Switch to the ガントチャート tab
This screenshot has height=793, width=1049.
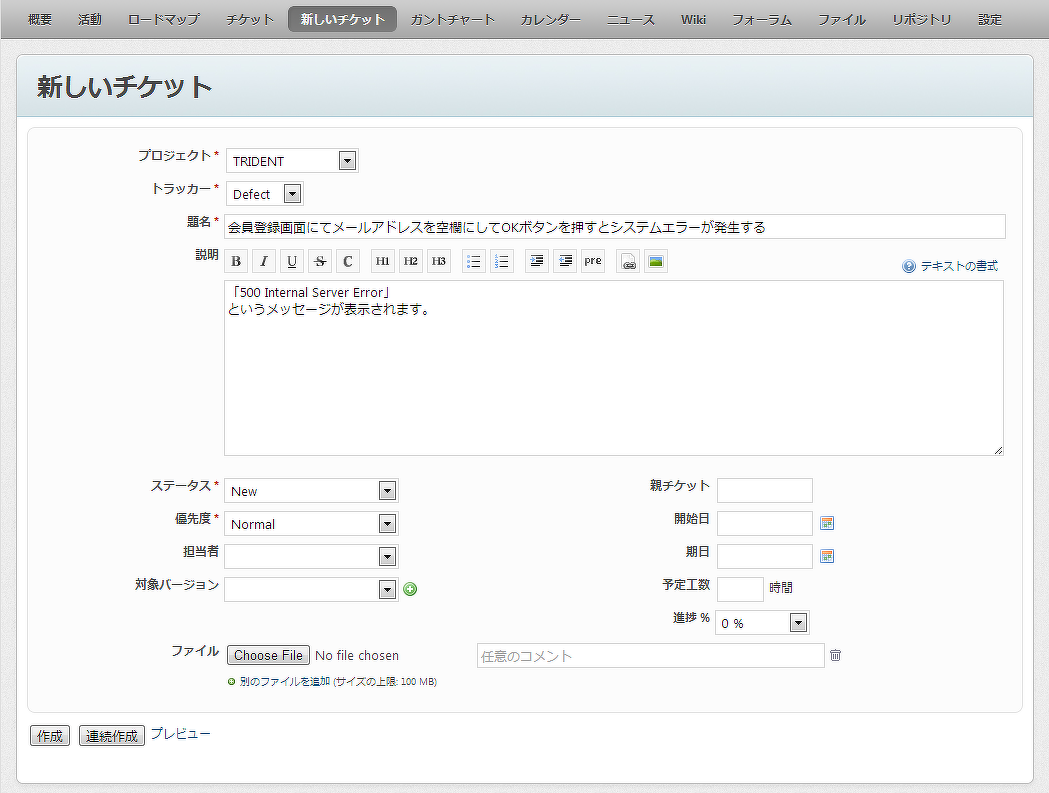pos(452,18)
